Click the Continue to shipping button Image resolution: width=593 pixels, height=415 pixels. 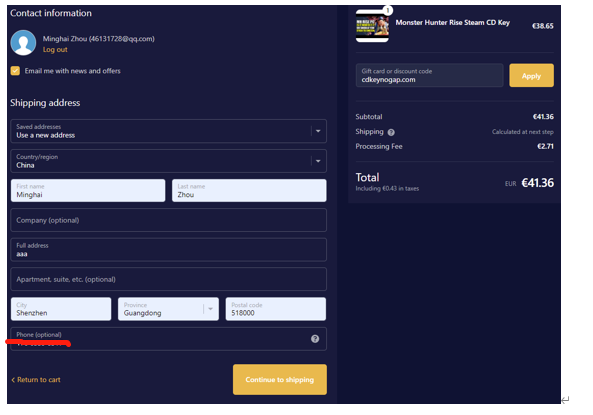point(280,379)
